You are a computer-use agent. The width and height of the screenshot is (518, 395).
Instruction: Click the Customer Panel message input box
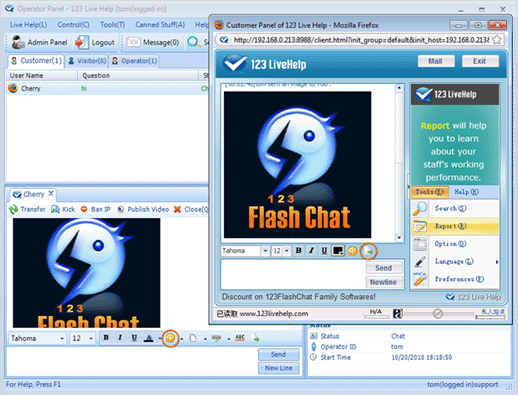click(x=293, y=274)
